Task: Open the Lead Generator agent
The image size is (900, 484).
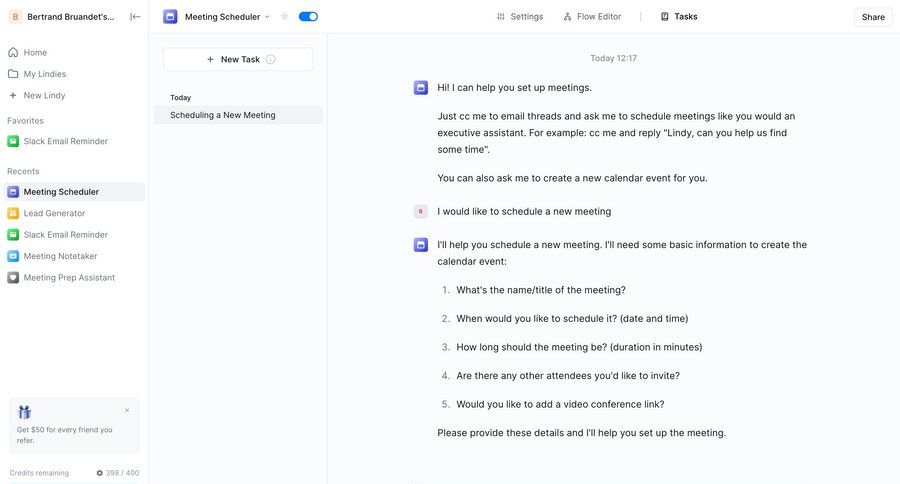Action: [x=73, y=213]
